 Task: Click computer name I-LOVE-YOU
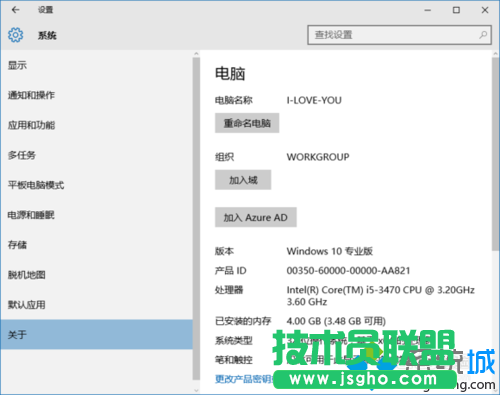click(314, 100)
